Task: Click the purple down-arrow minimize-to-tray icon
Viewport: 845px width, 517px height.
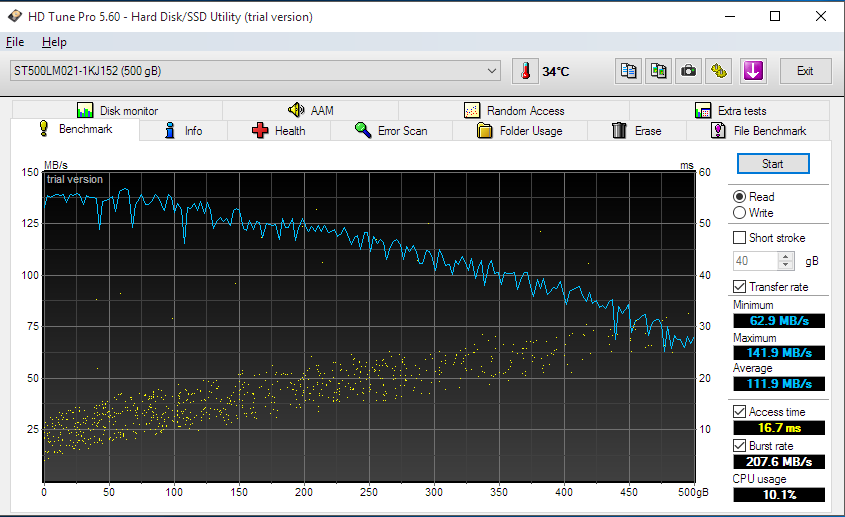Action: 753,71
